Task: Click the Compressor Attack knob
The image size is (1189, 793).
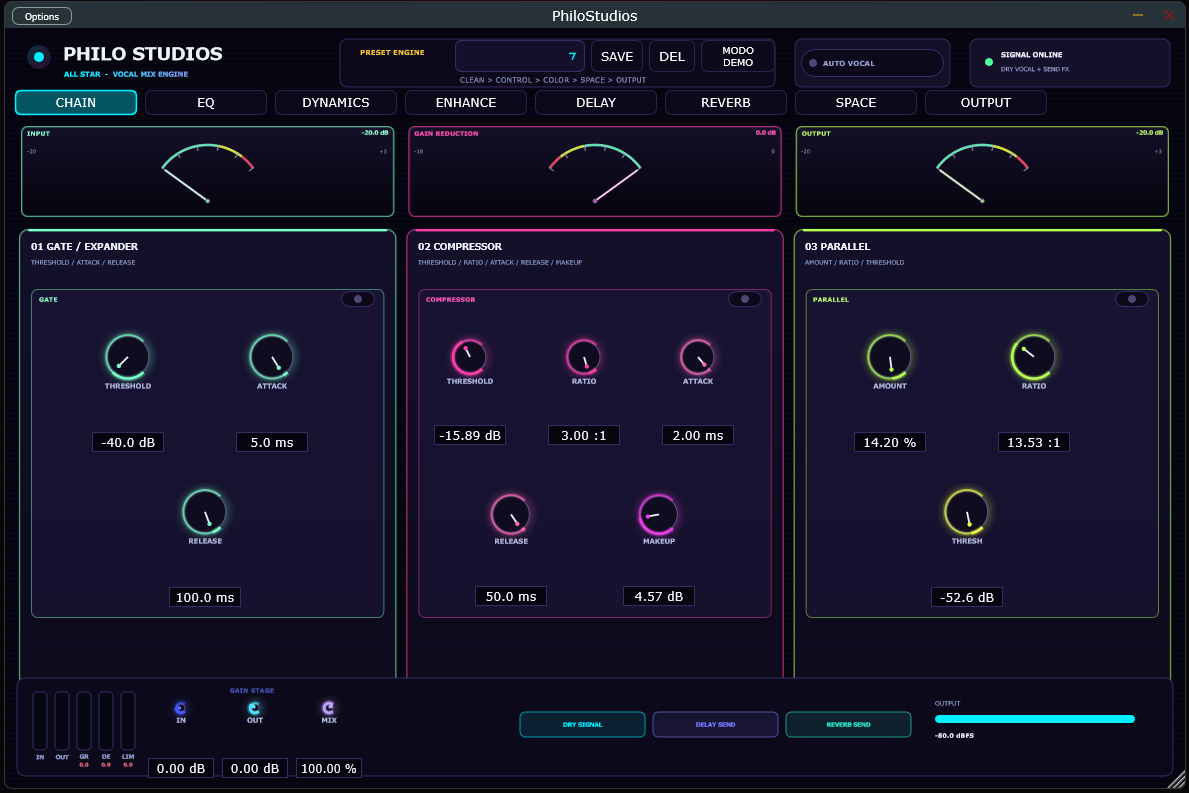Action: point(698,356)
